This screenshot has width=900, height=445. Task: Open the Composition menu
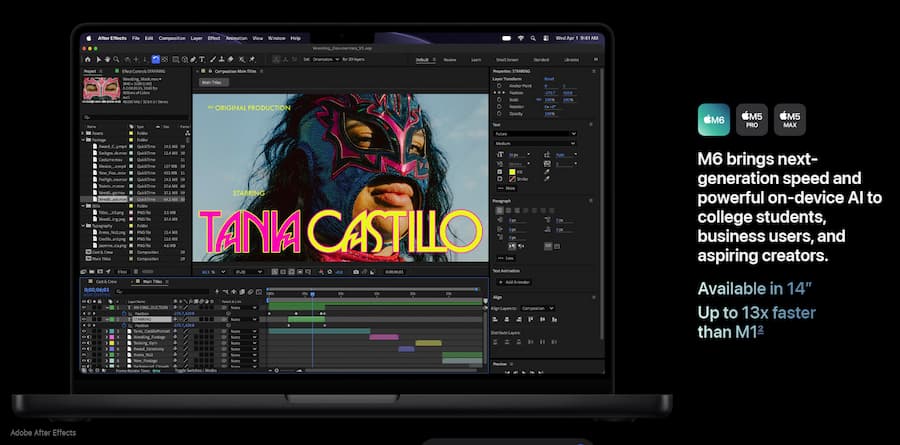[x=172, y=38]
